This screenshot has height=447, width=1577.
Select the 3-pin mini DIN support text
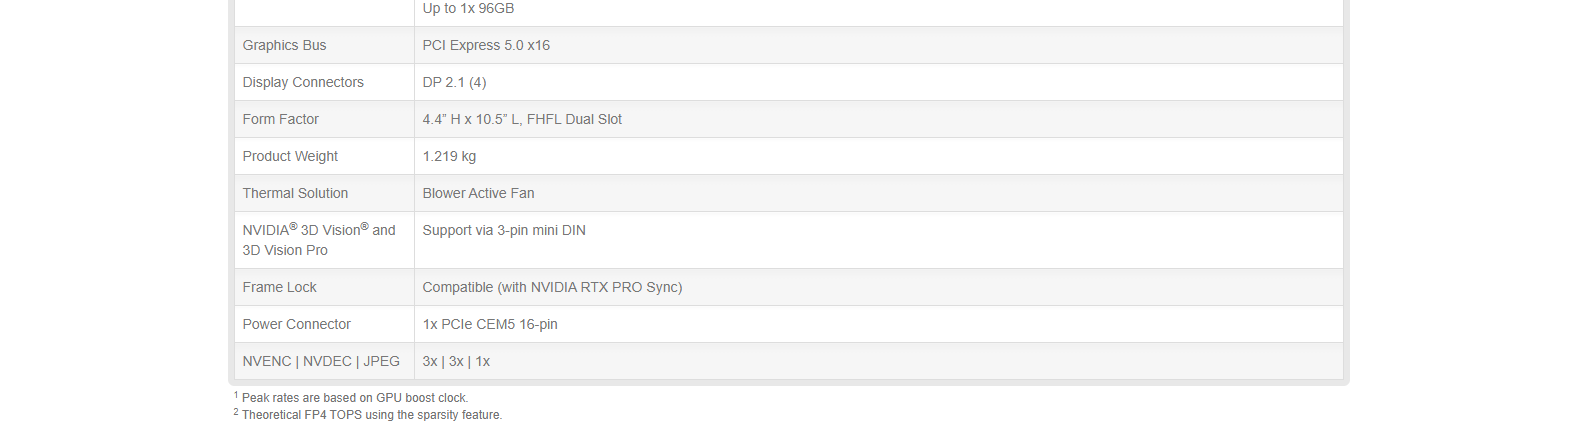504,230
